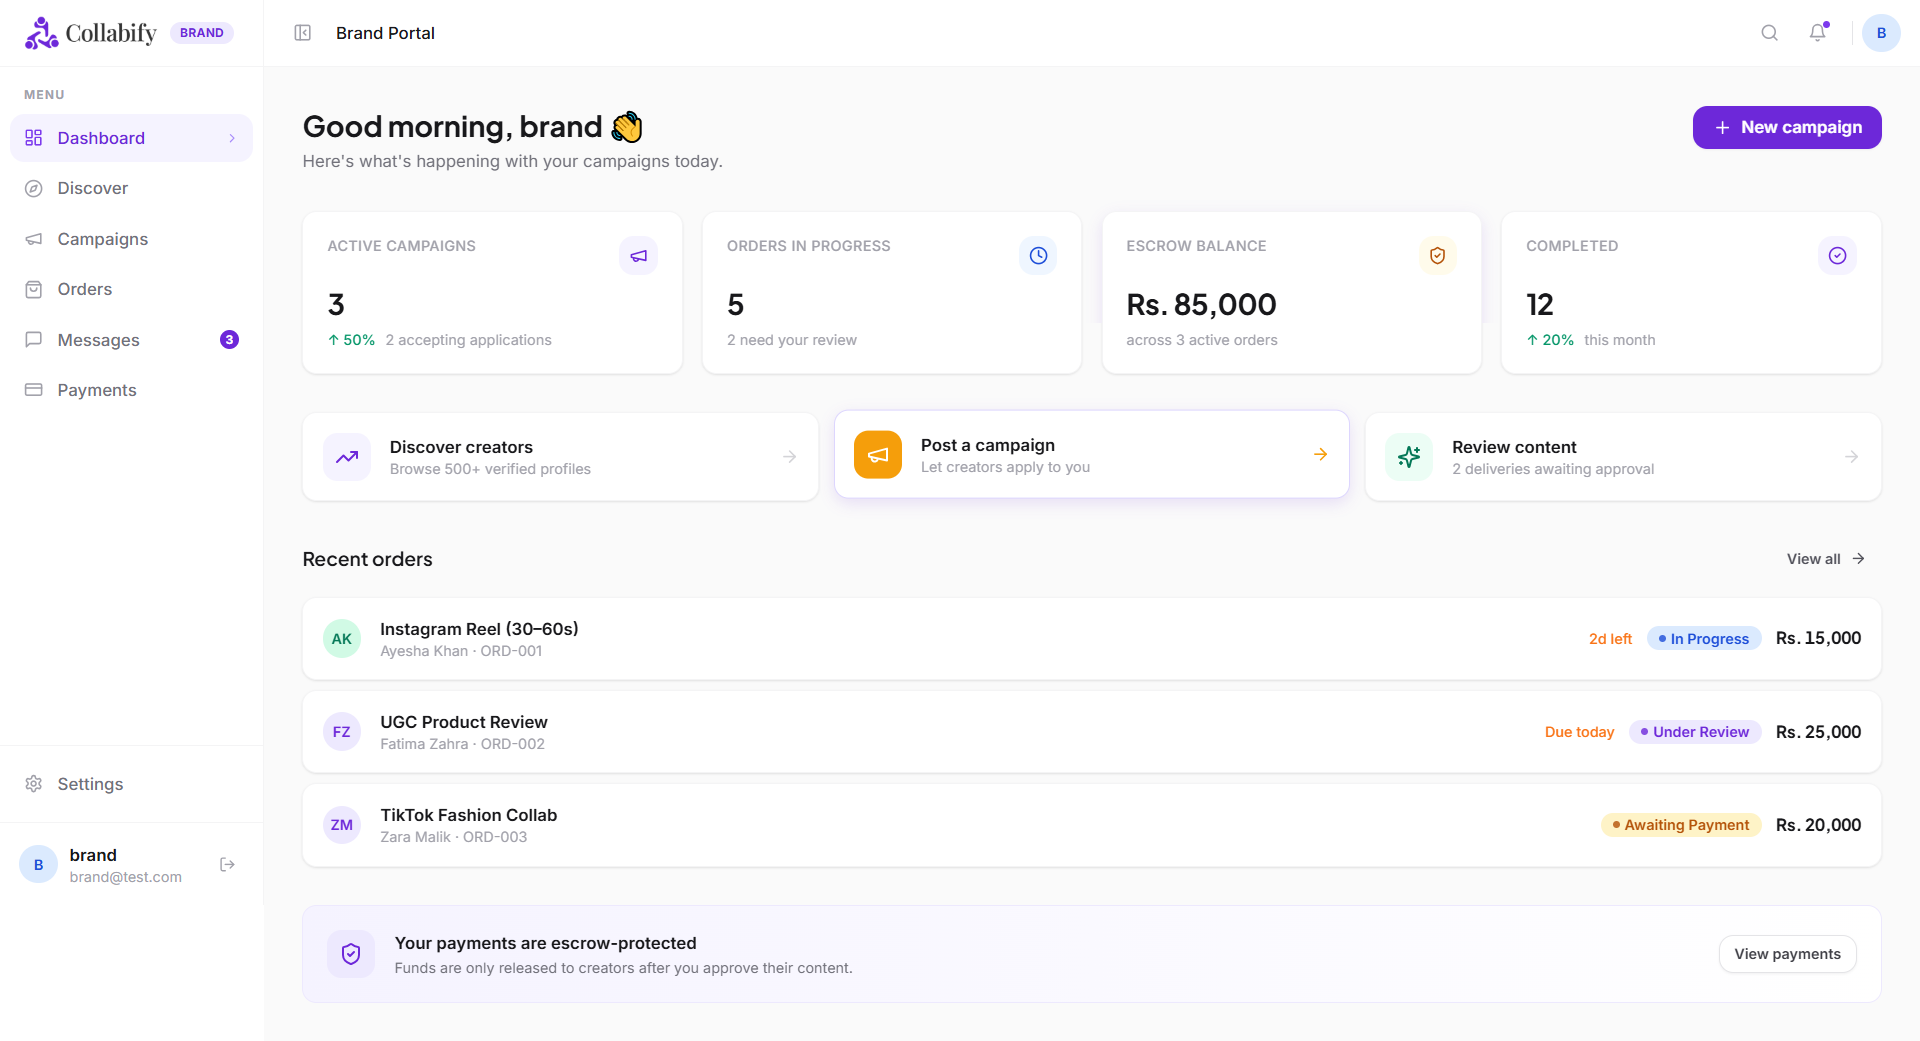Viewport: 1920px width, 1041px height.
Task: Click the In Progress status badge
Action: 1704,639
